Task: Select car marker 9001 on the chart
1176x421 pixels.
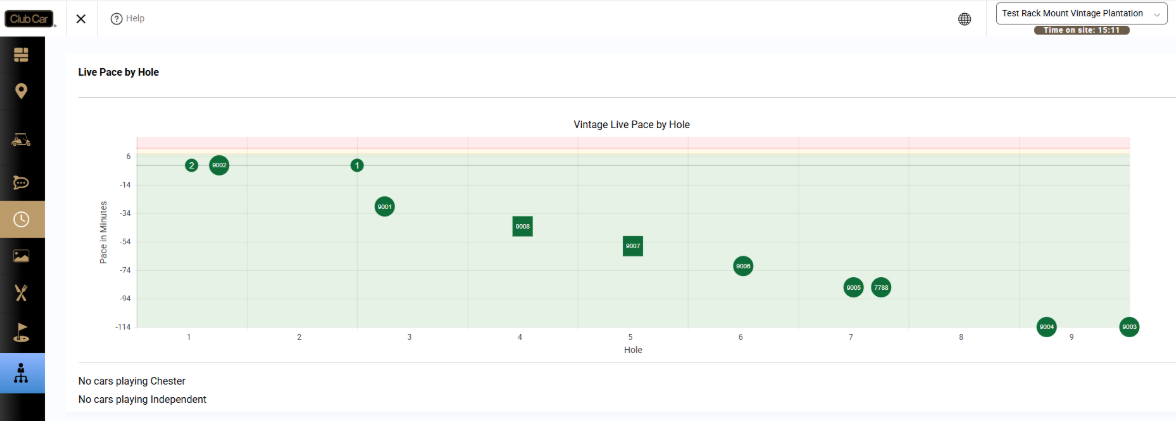Action: (x=385, y=206)
